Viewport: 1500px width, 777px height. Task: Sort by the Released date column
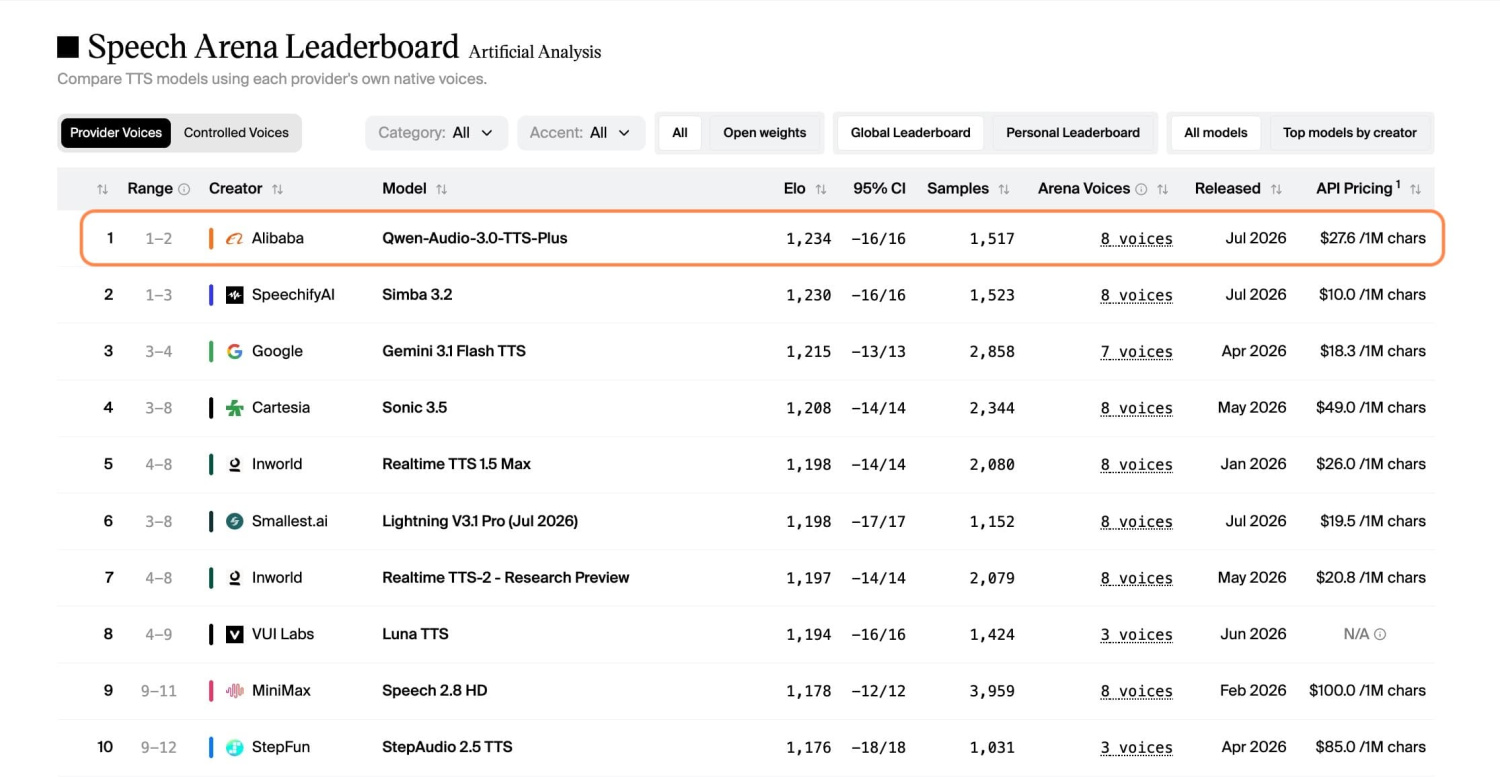1276,189
